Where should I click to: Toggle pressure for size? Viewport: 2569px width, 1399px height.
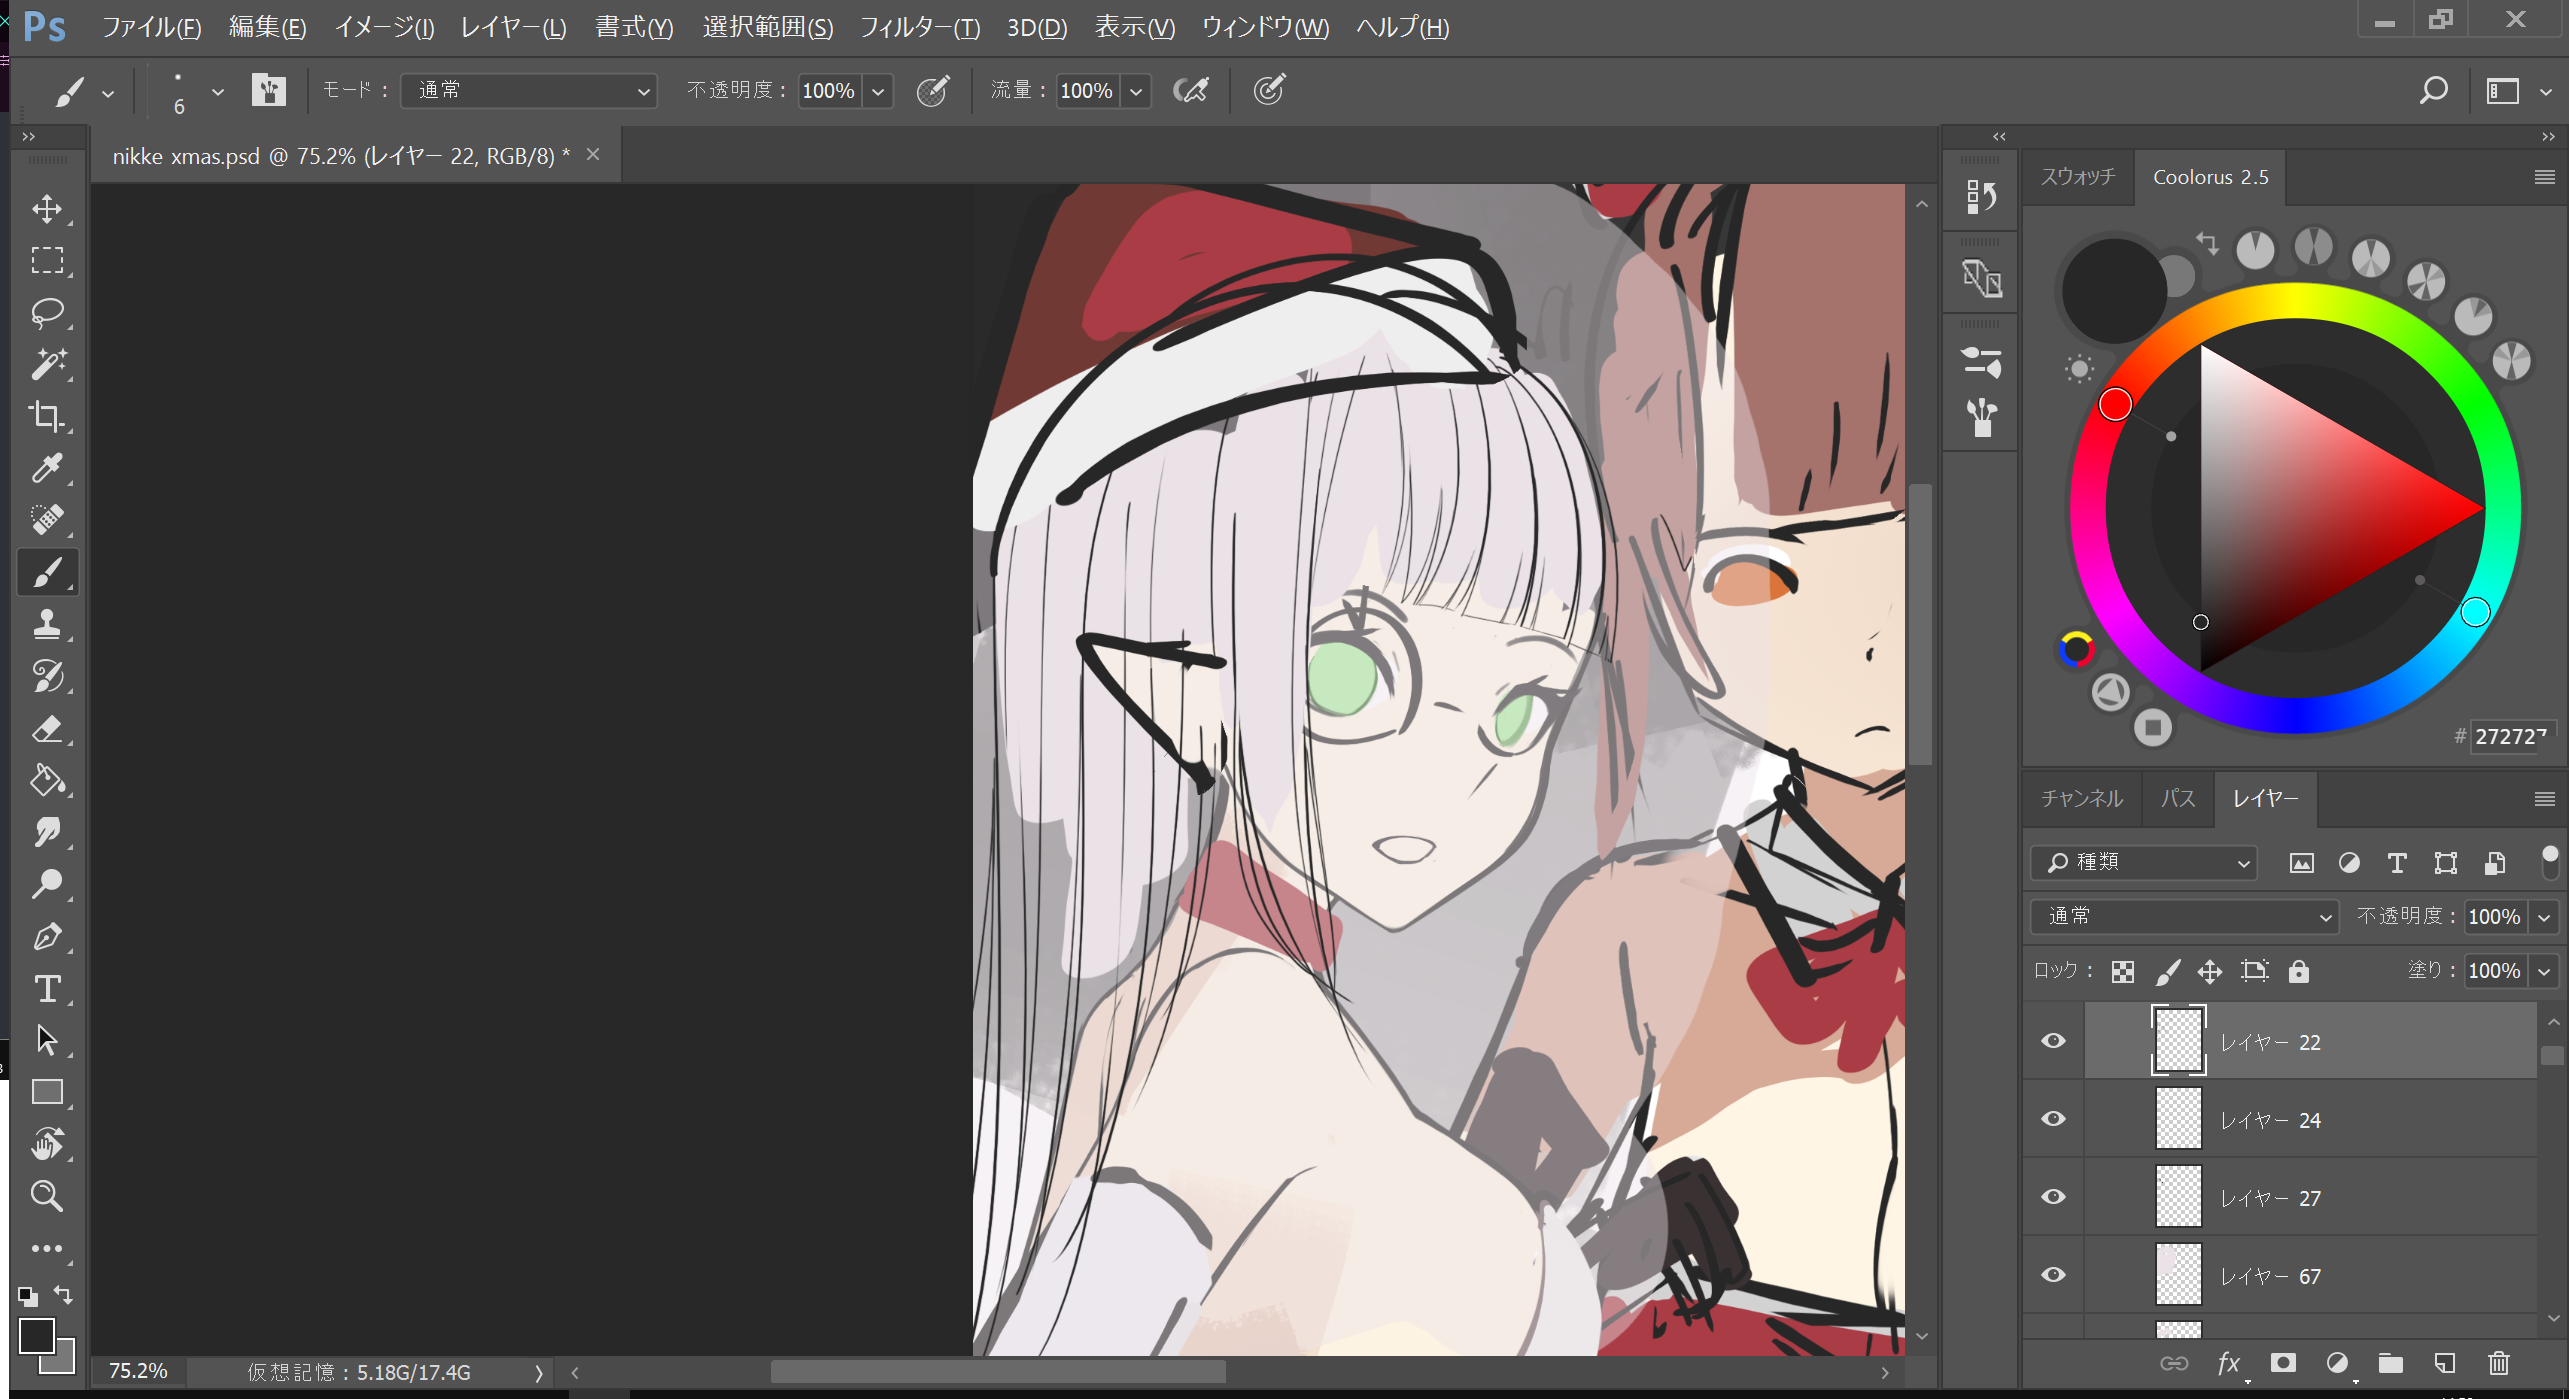[x=1269, y=90]
